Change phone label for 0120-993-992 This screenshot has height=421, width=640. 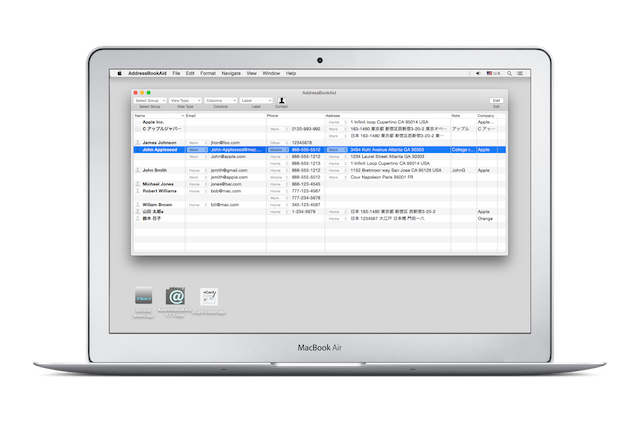pos(279,129)
